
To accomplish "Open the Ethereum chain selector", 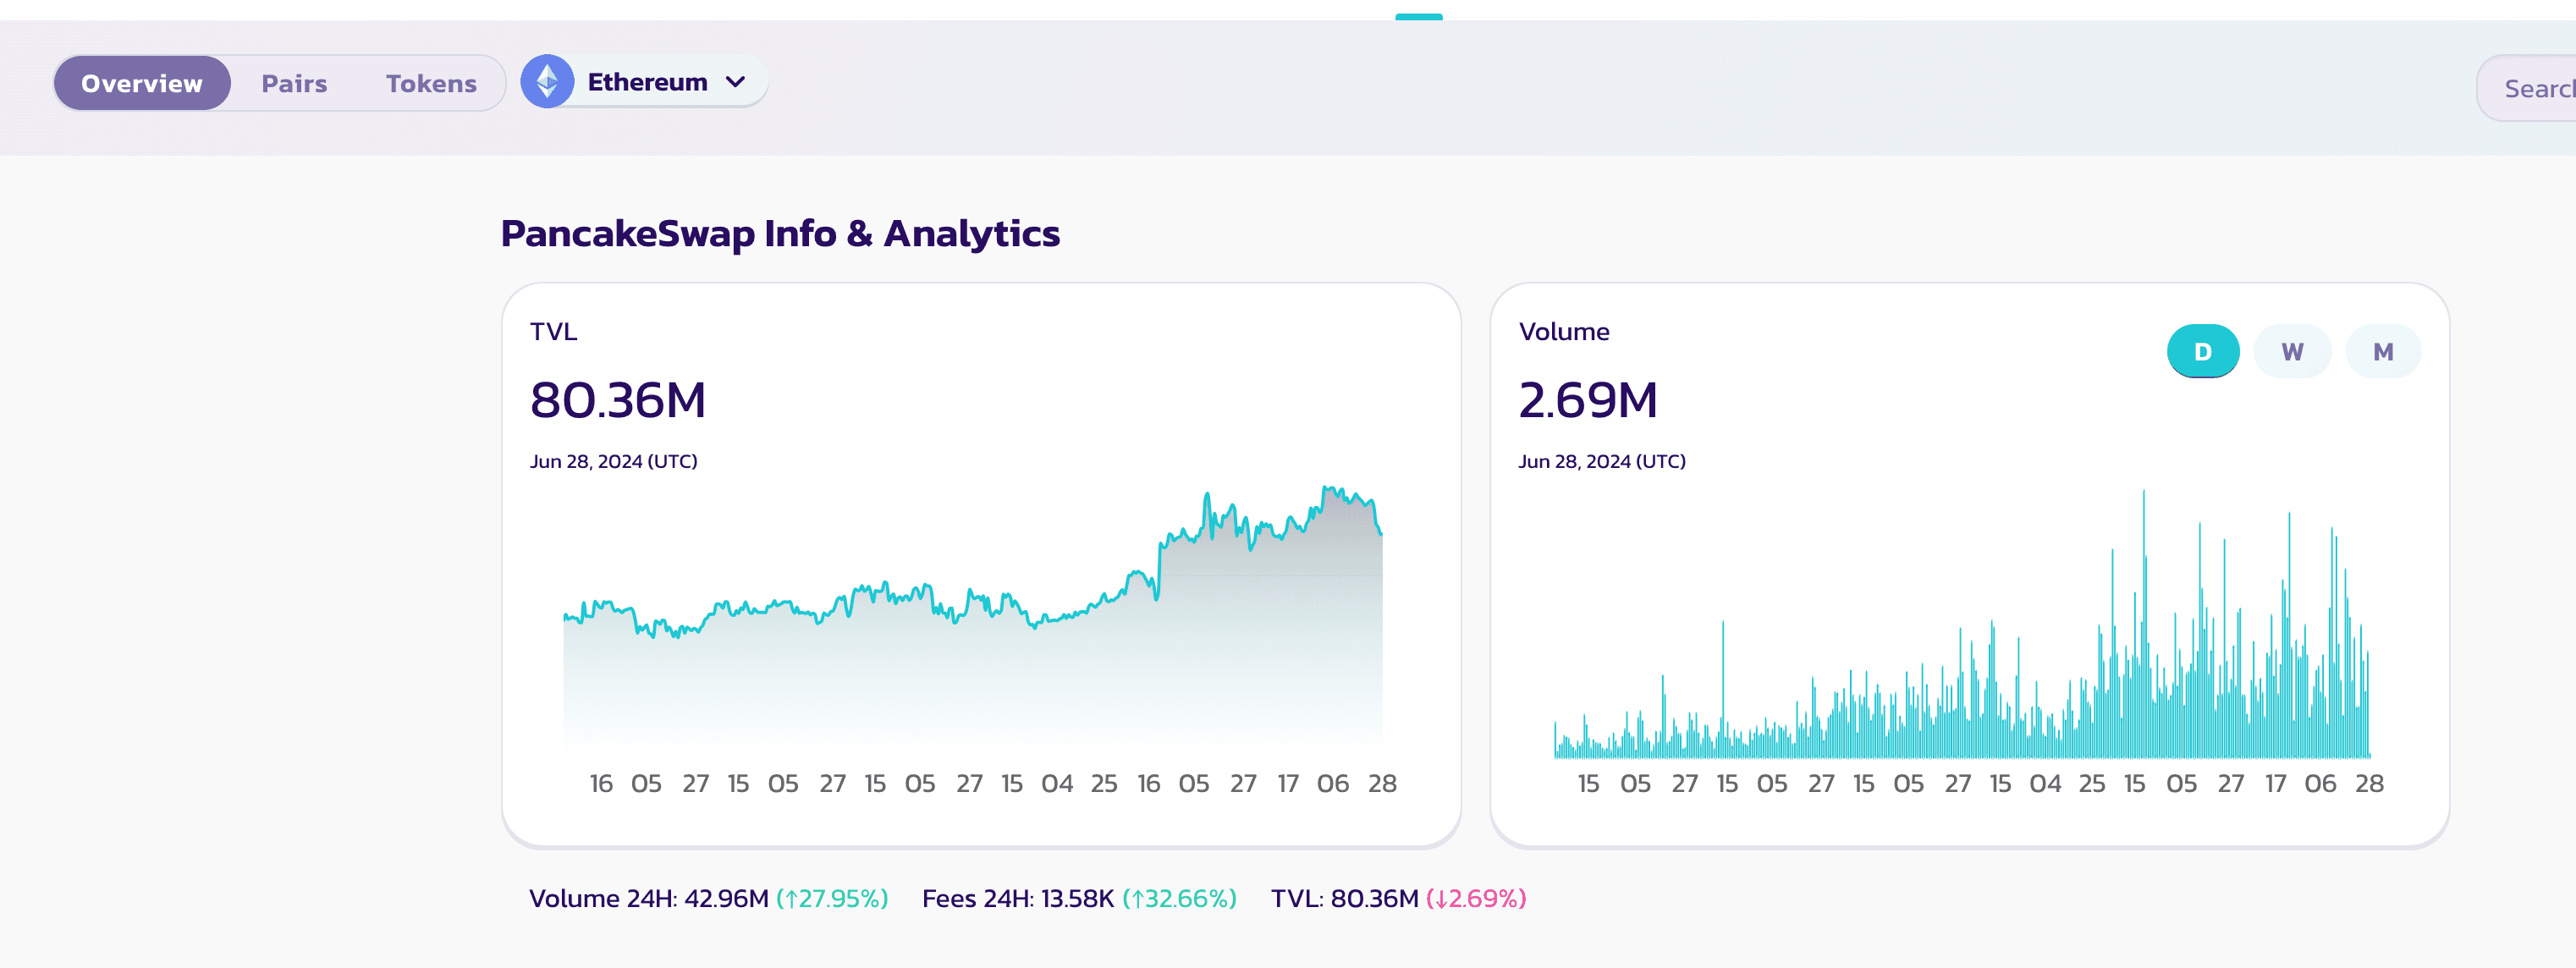I will coord(647,82).
